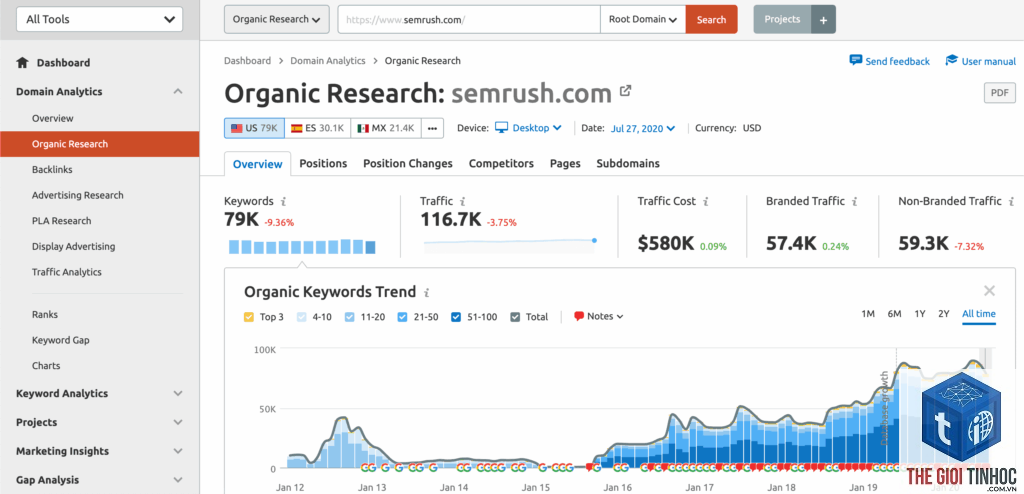
Task: Click info icon beside Organic Keywords Trend
Action: [426, 293]
